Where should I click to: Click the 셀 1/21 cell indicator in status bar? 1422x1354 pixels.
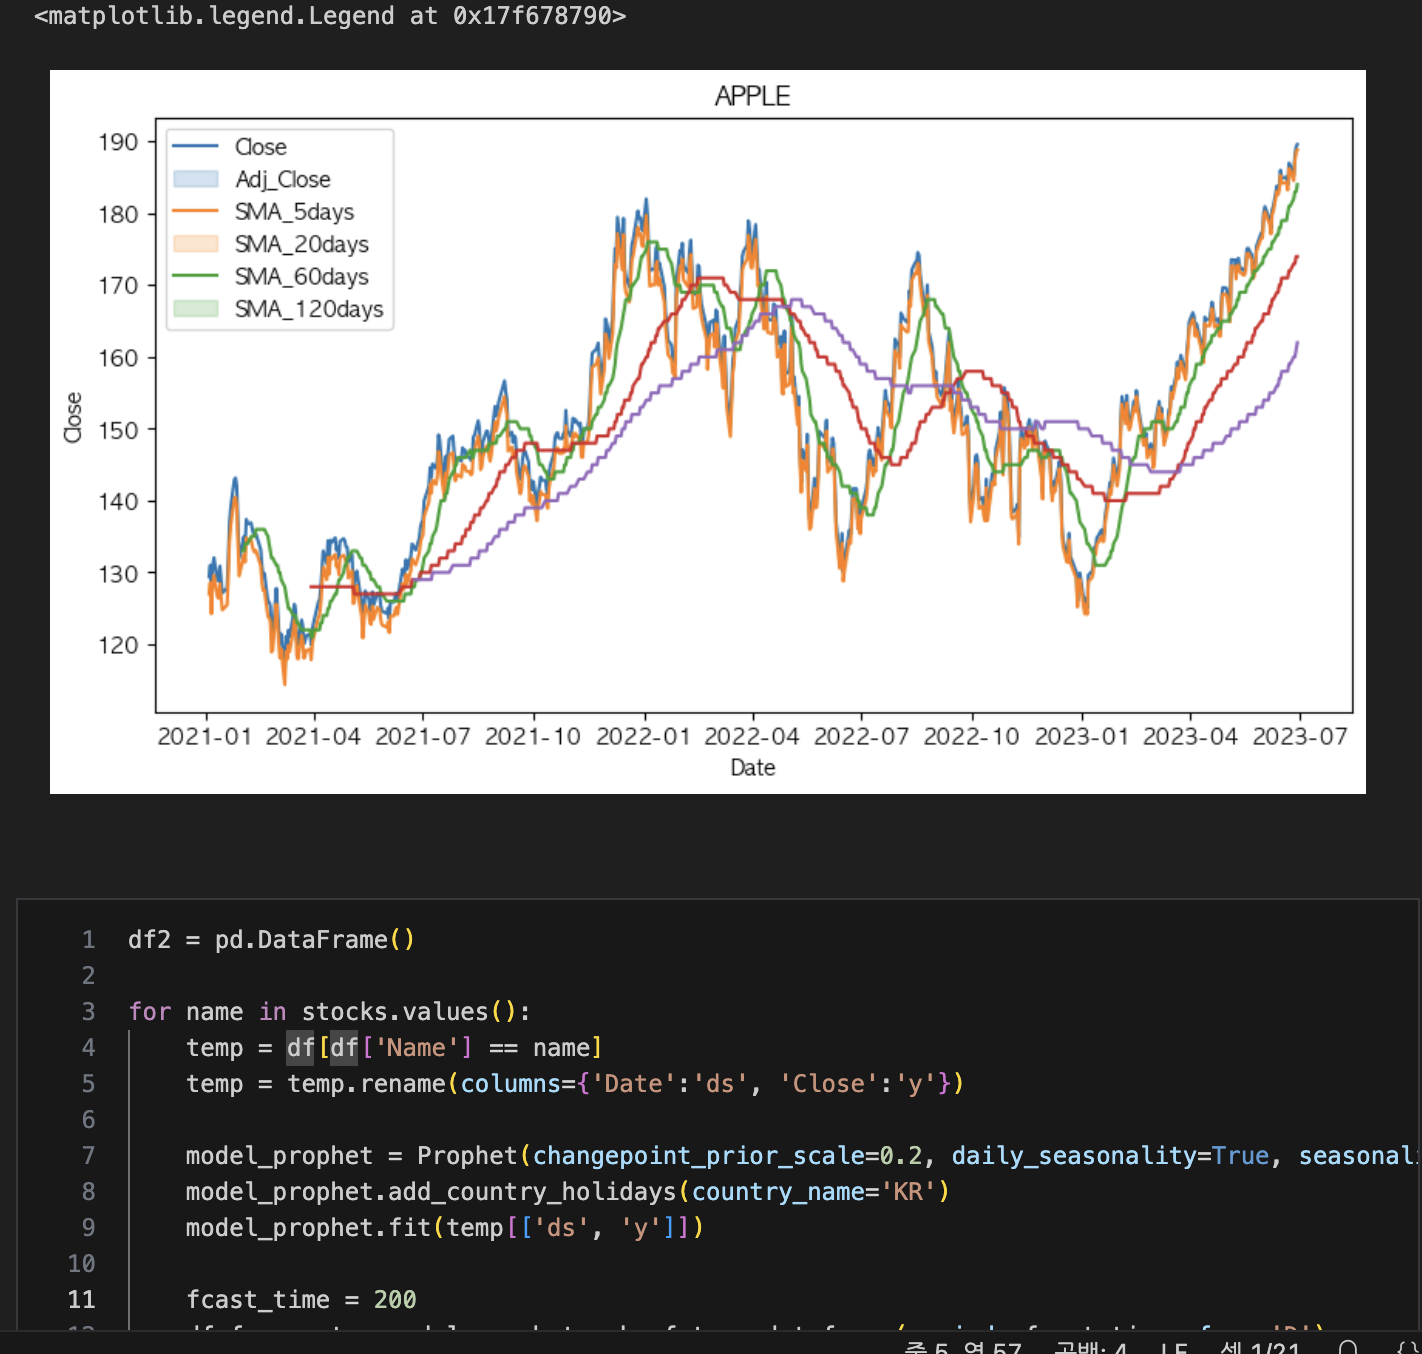[1261, 1348]
